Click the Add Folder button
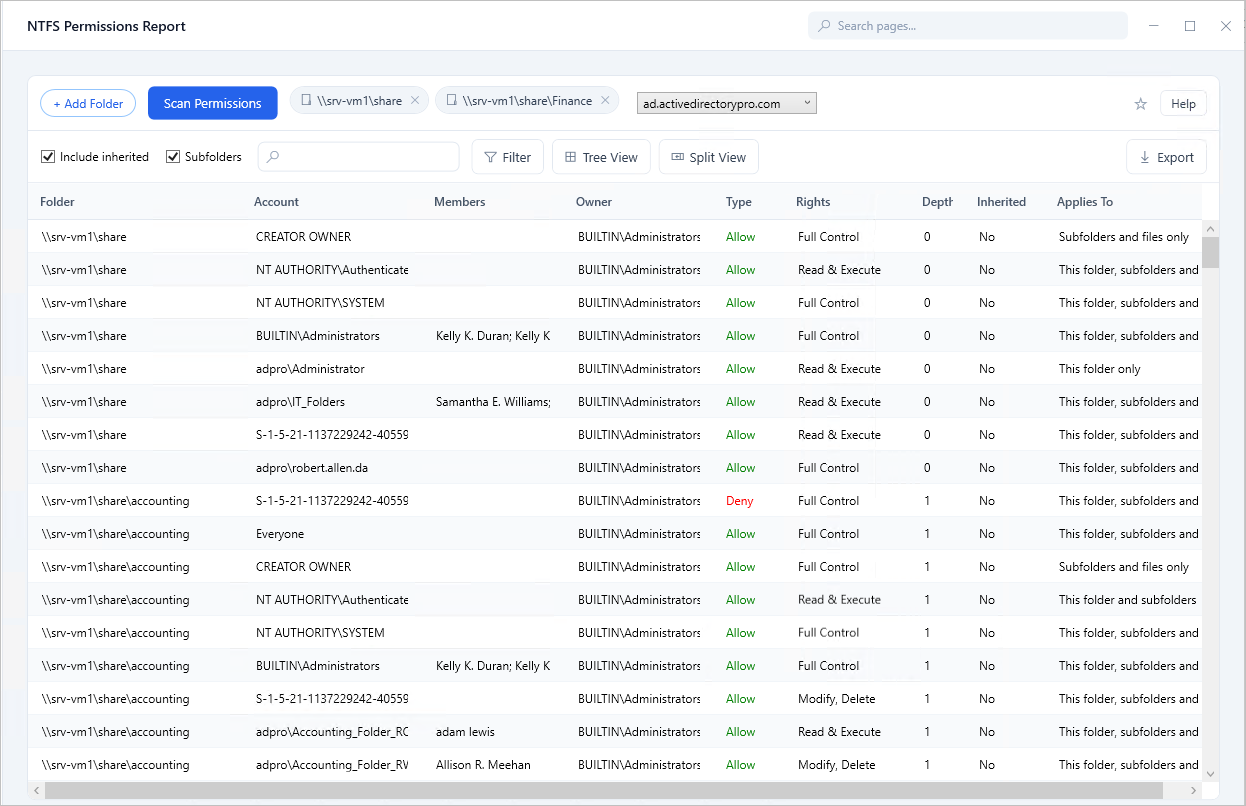The width and height of the screenshot is (1246, 806). 88,103
